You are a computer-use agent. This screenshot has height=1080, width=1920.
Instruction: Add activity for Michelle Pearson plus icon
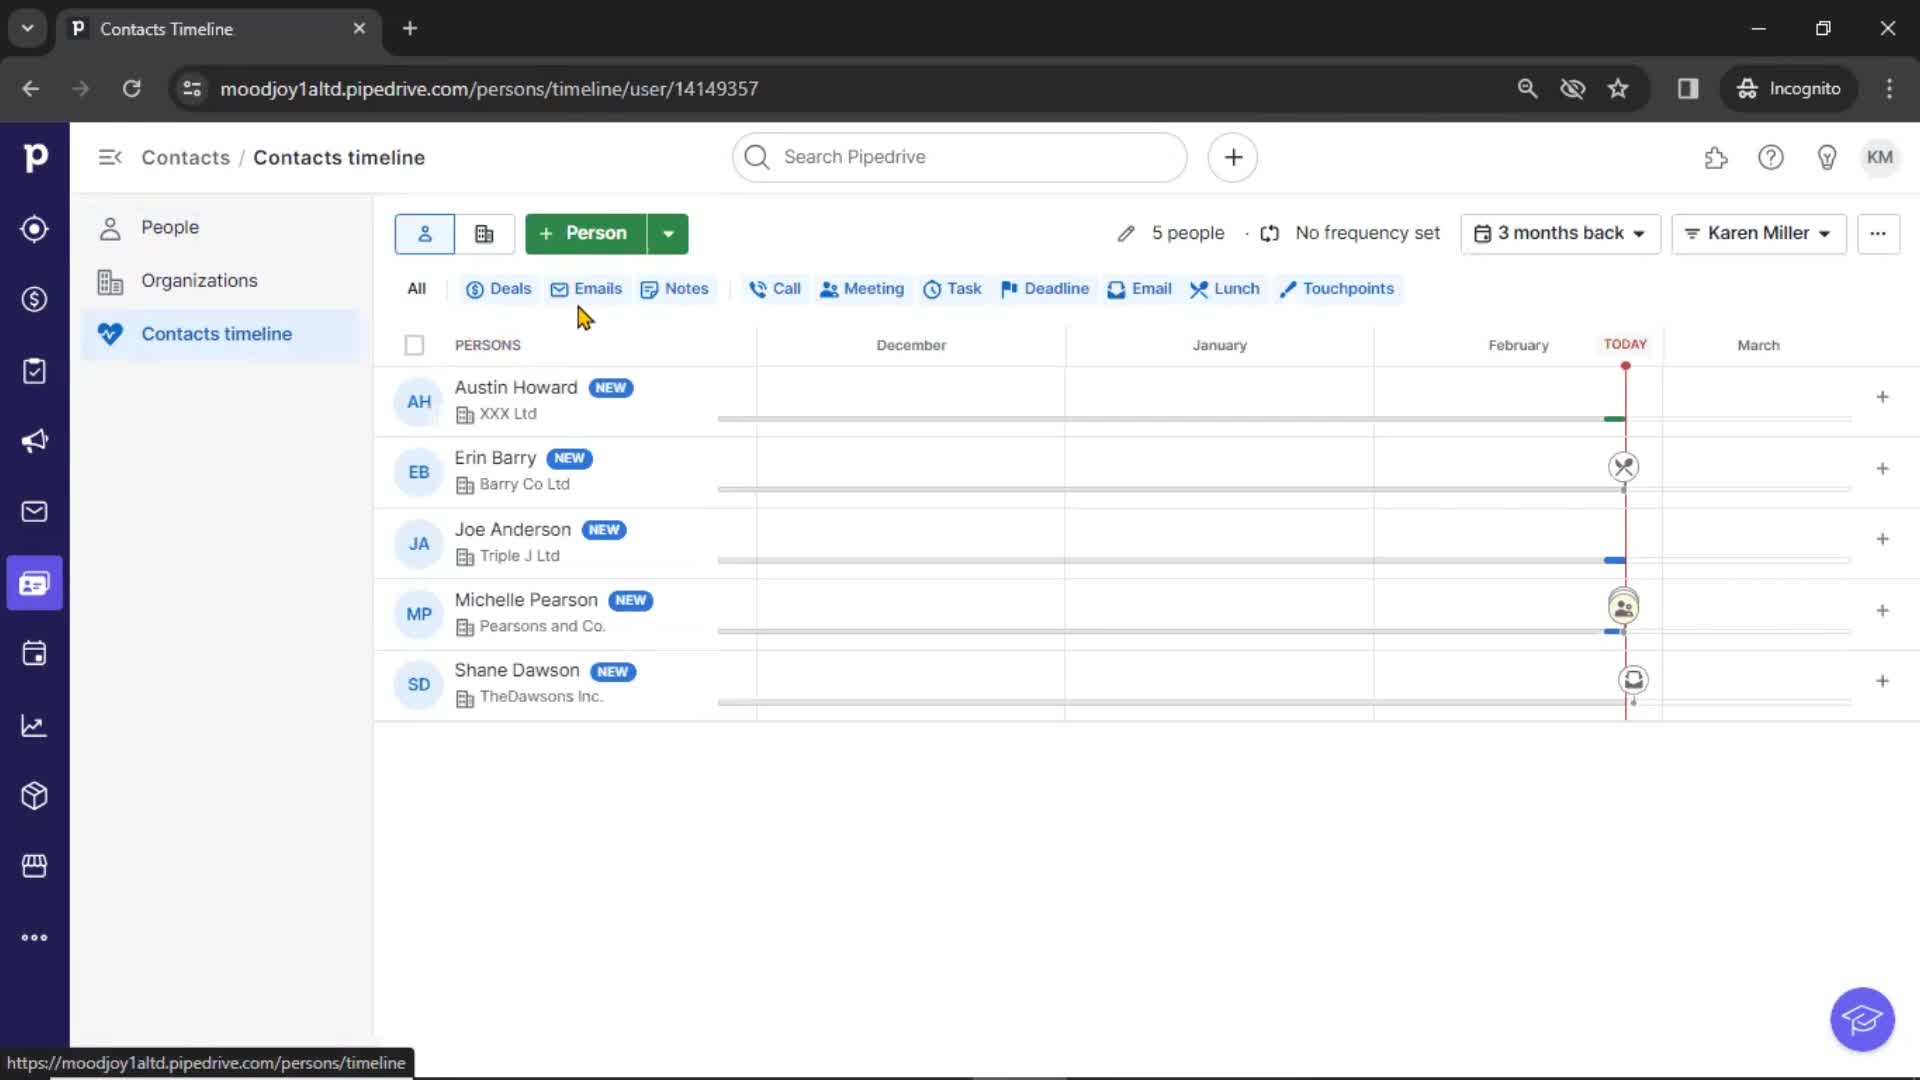(1882, 610)
